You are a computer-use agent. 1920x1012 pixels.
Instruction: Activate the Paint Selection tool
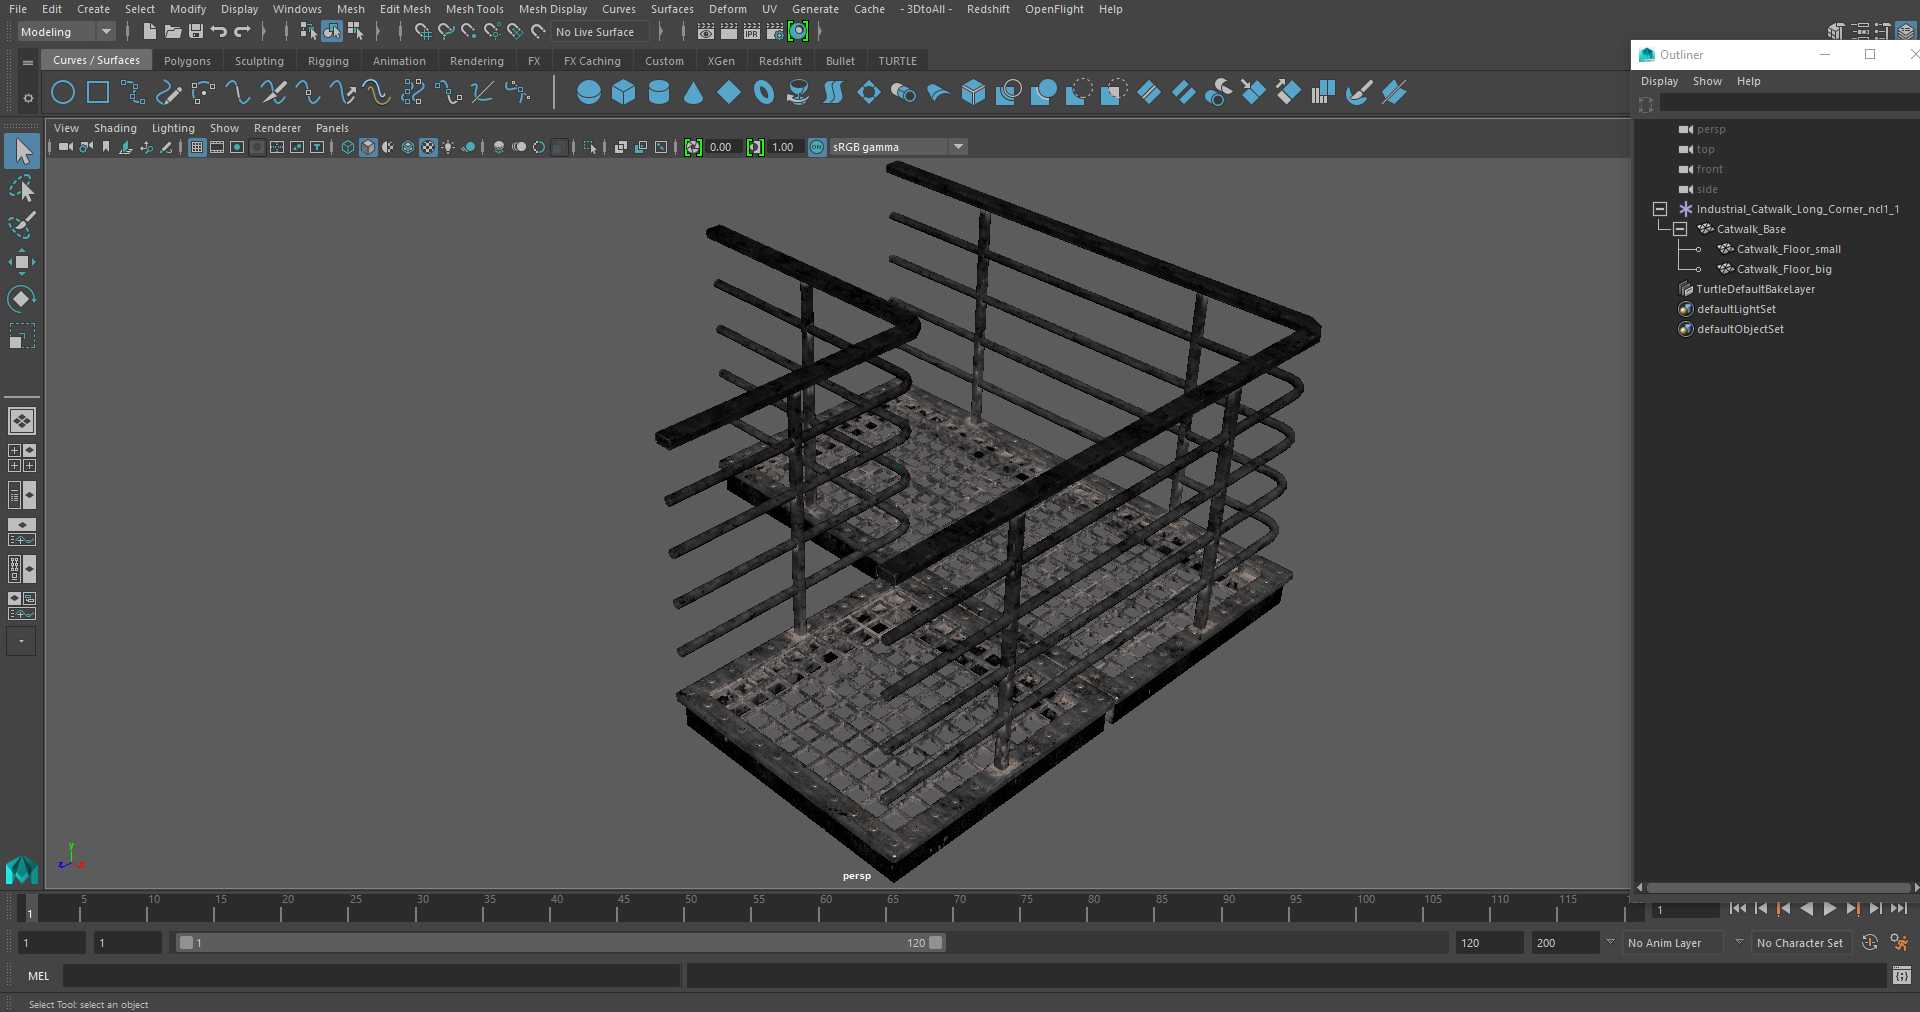[x=22, y=225]
